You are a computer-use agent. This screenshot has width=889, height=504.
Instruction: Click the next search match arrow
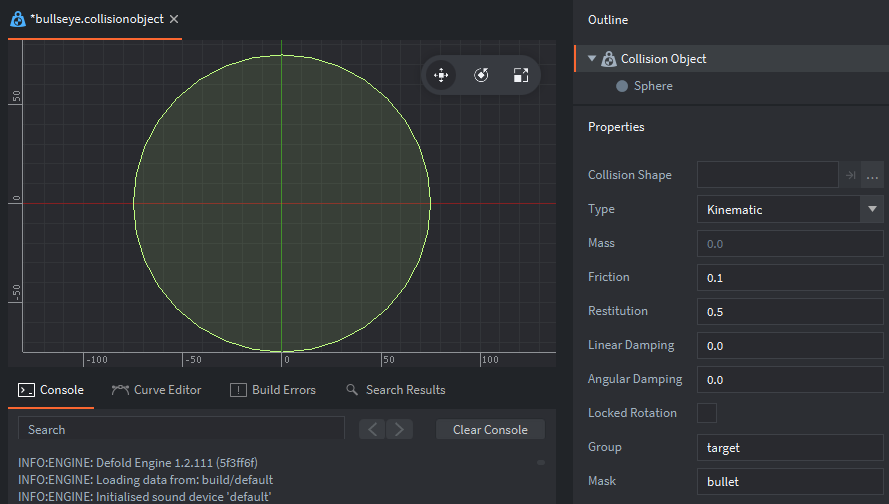point(400,429)
